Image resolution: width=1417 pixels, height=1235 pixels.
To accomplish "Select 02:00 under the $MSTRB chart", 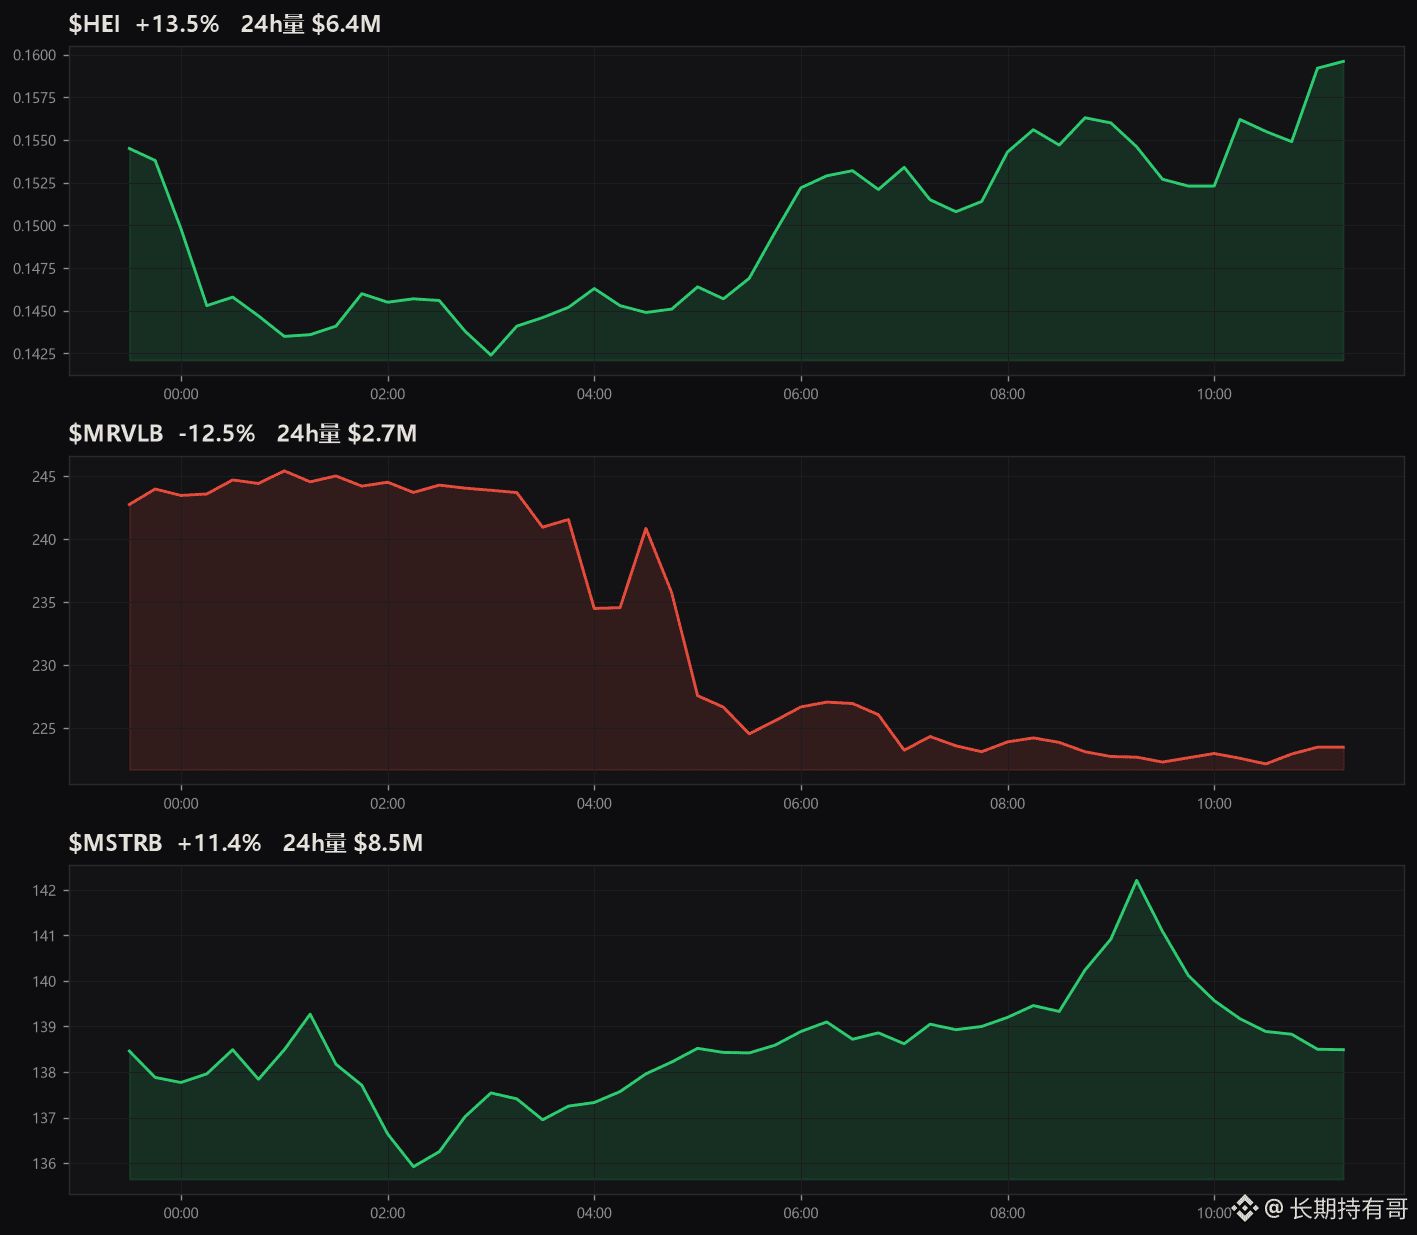I will tap(388, 1213).
